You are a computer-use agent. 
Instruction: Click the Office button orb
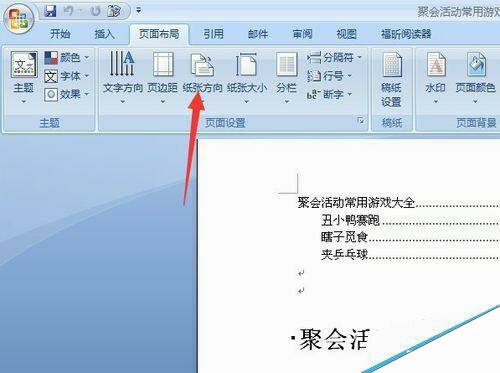coord(18,18)
